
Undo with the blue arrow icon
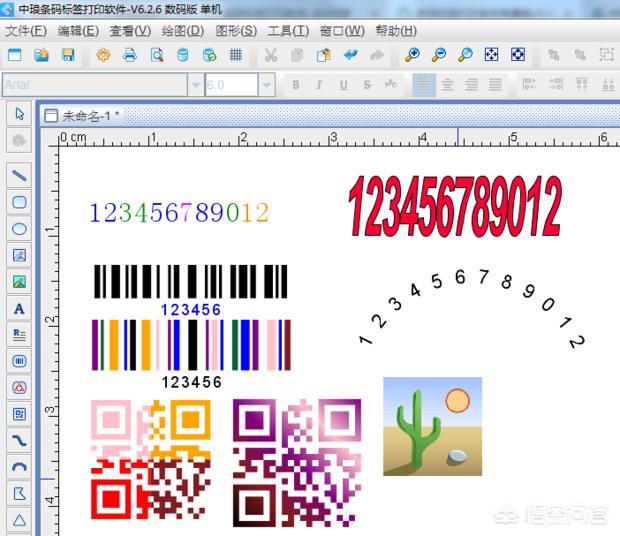350,55
